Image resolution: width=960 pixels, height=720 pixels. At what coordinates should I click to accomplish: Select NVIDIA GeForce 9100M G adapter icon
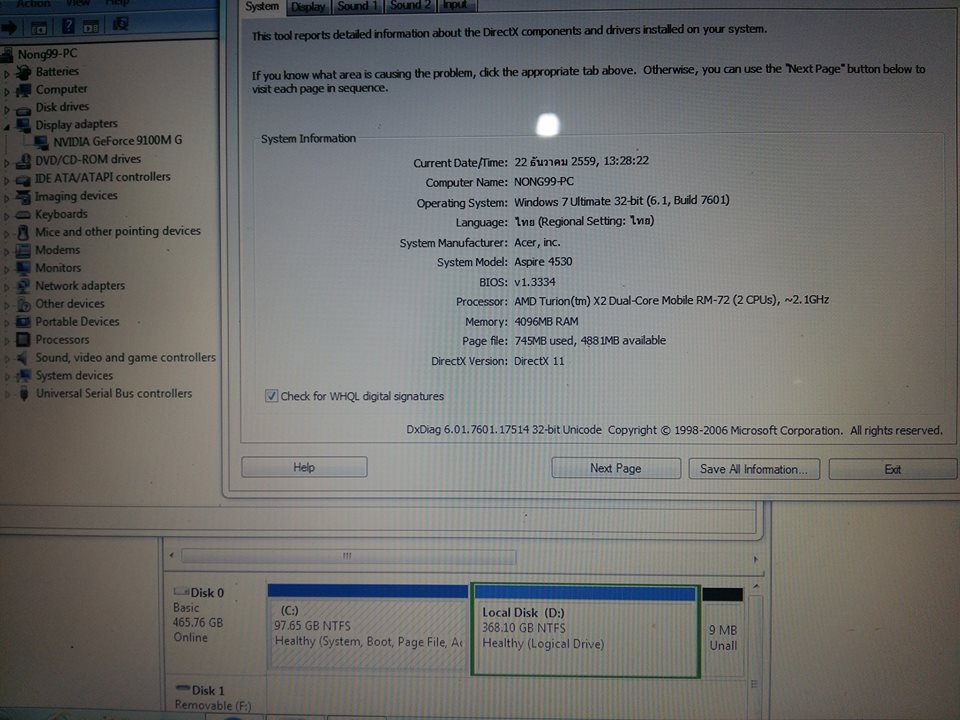42,142
